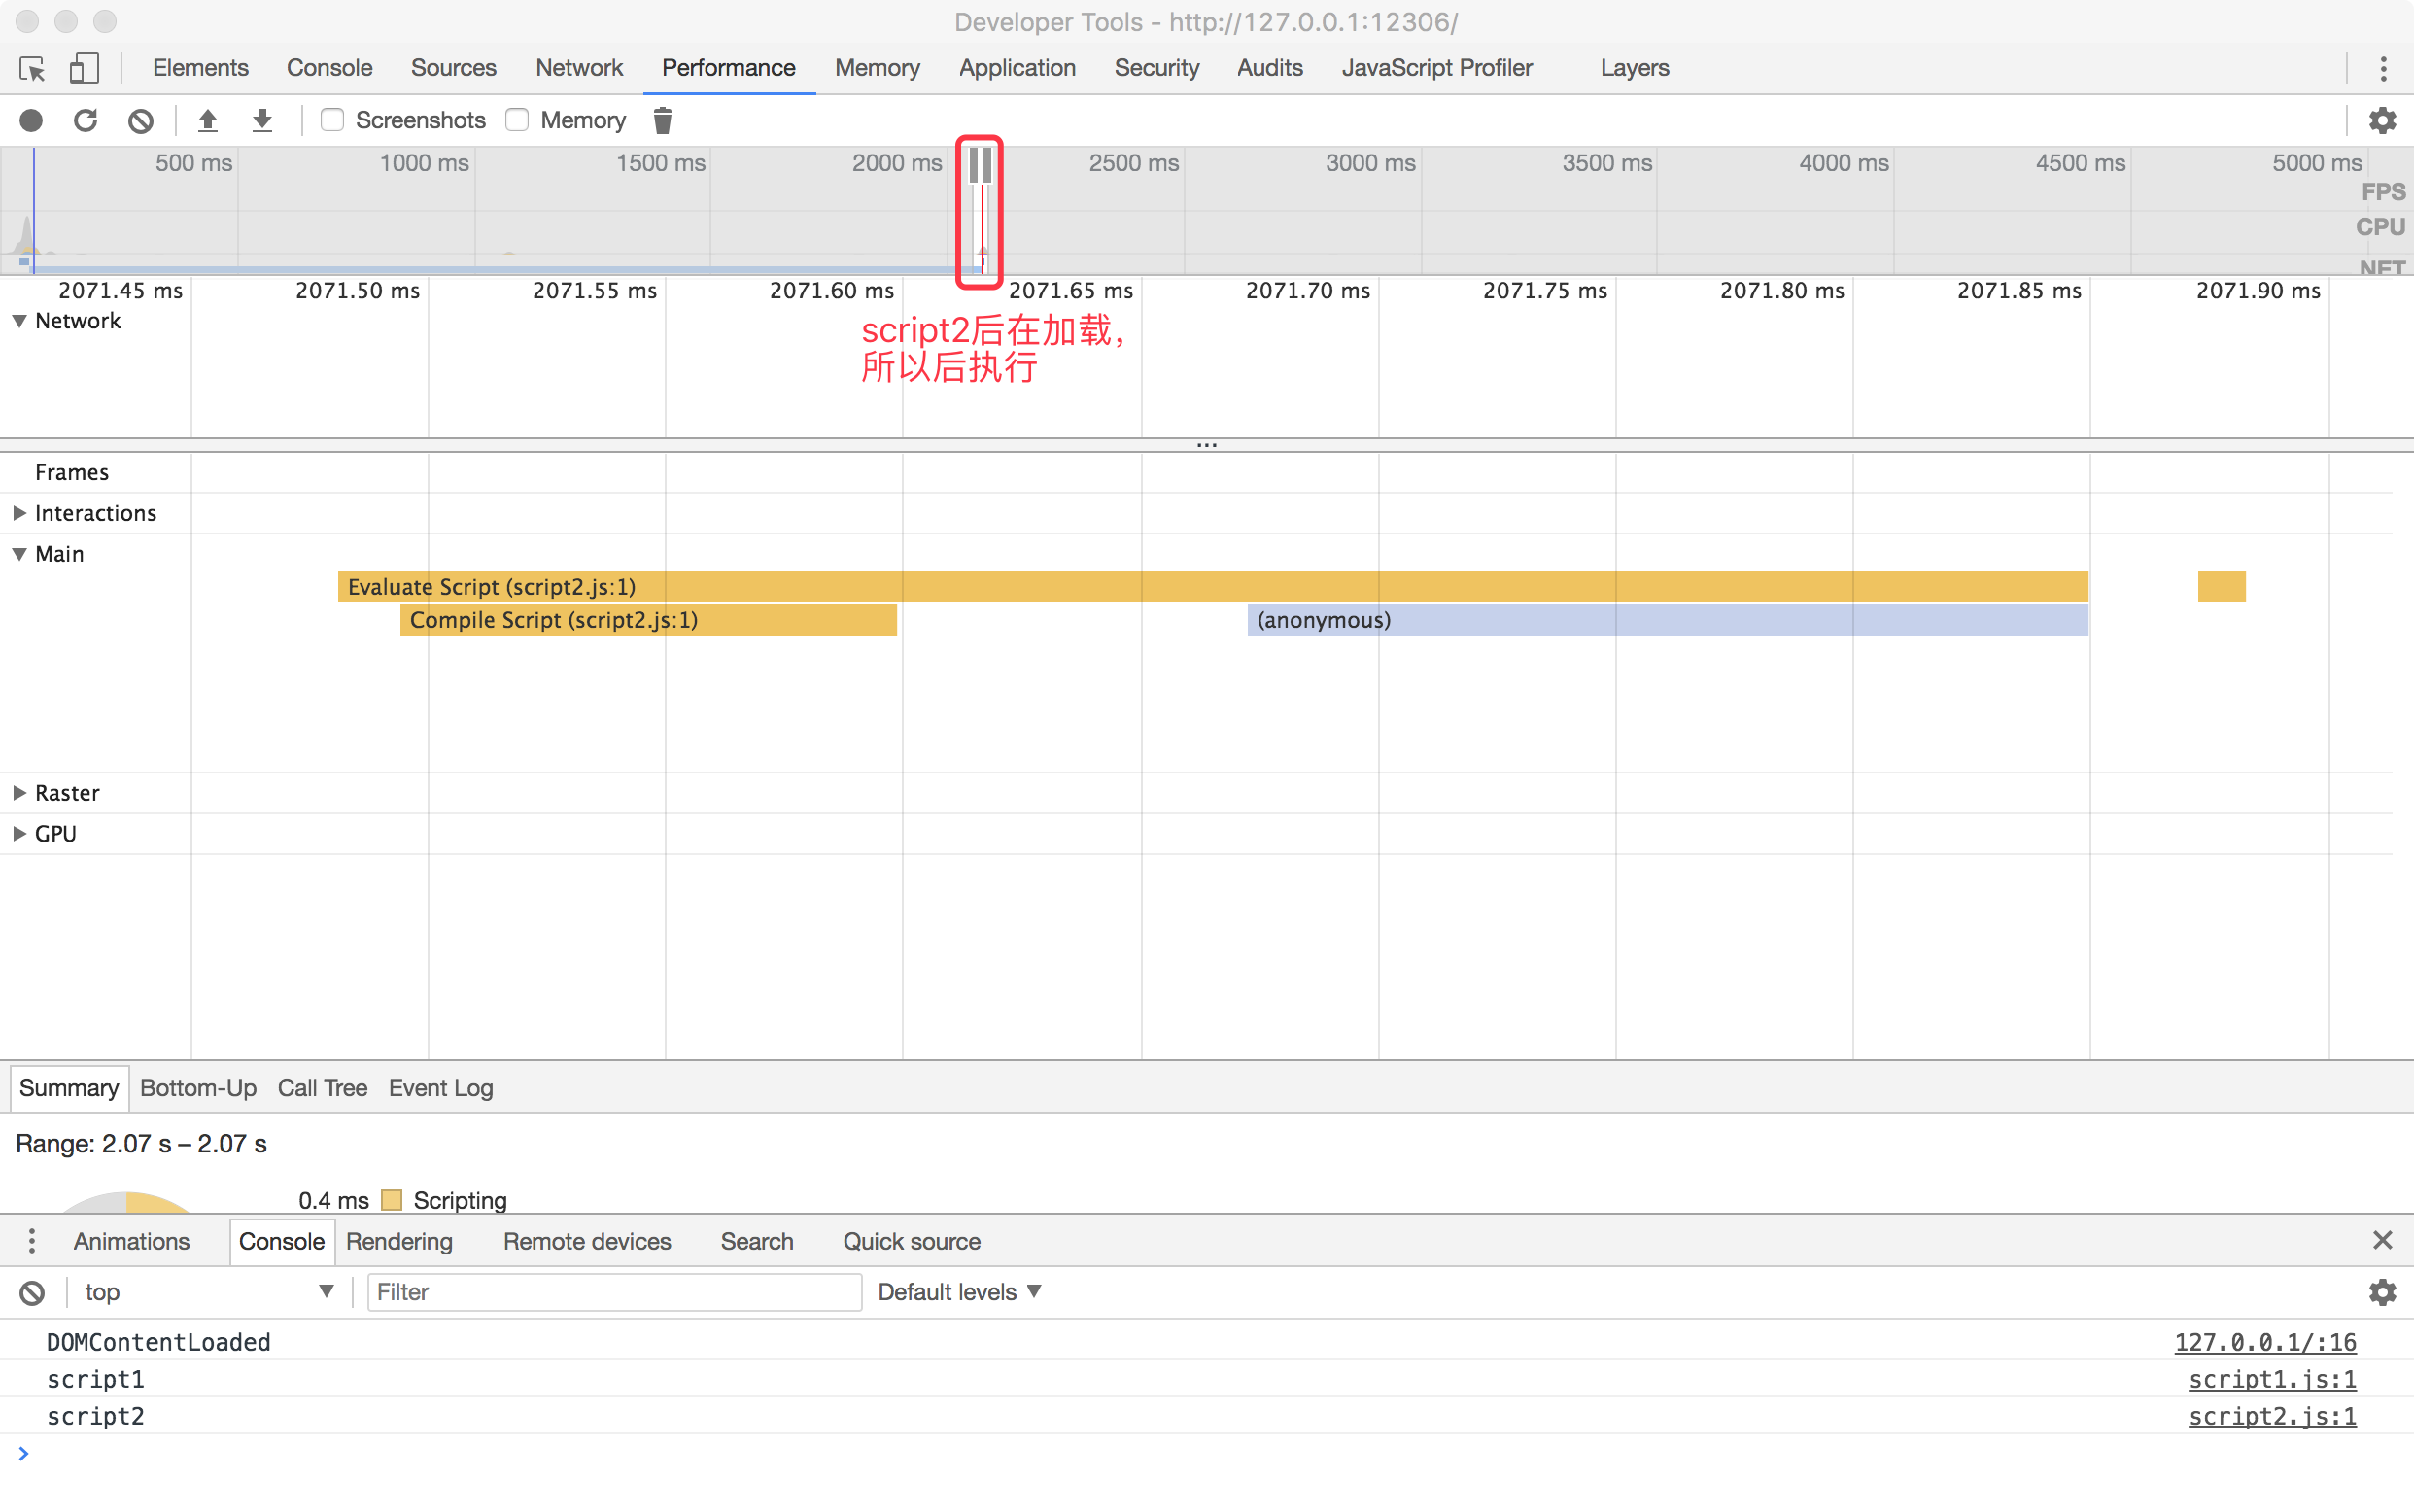Enable the Screenshots checkbox

pos(332,120)
